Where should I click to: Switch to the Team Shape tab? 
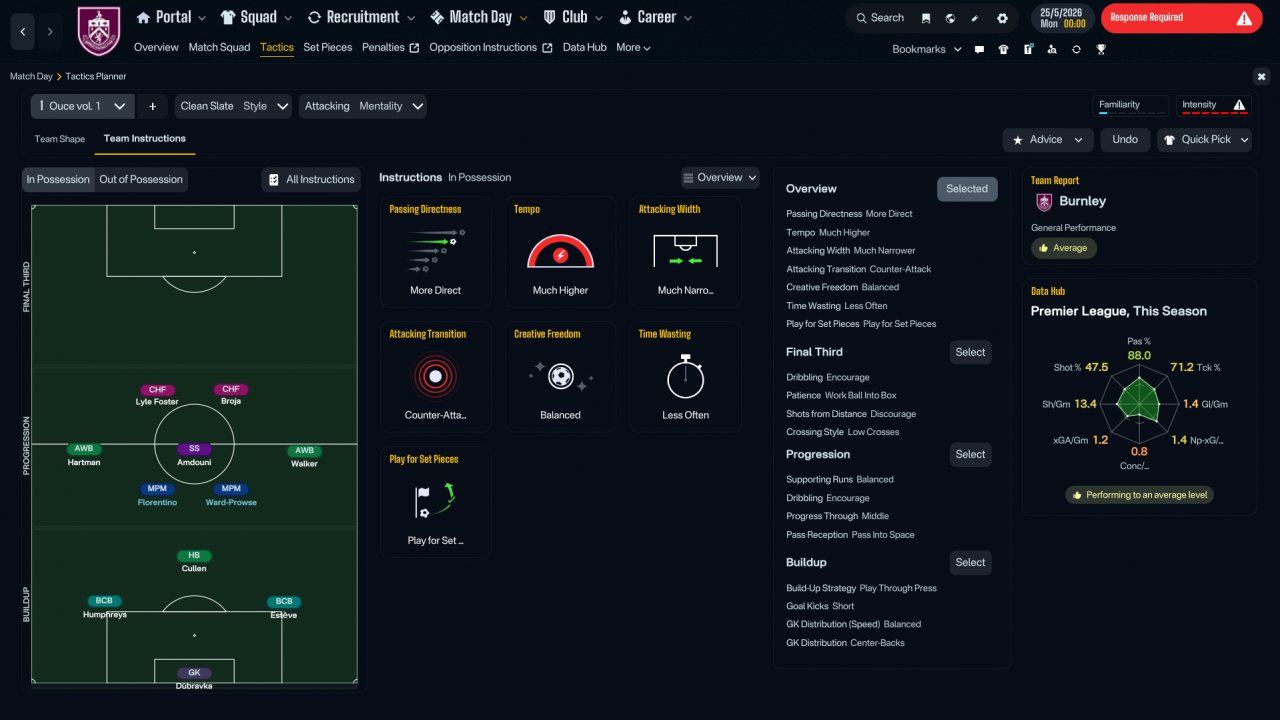tap(60, 139)
